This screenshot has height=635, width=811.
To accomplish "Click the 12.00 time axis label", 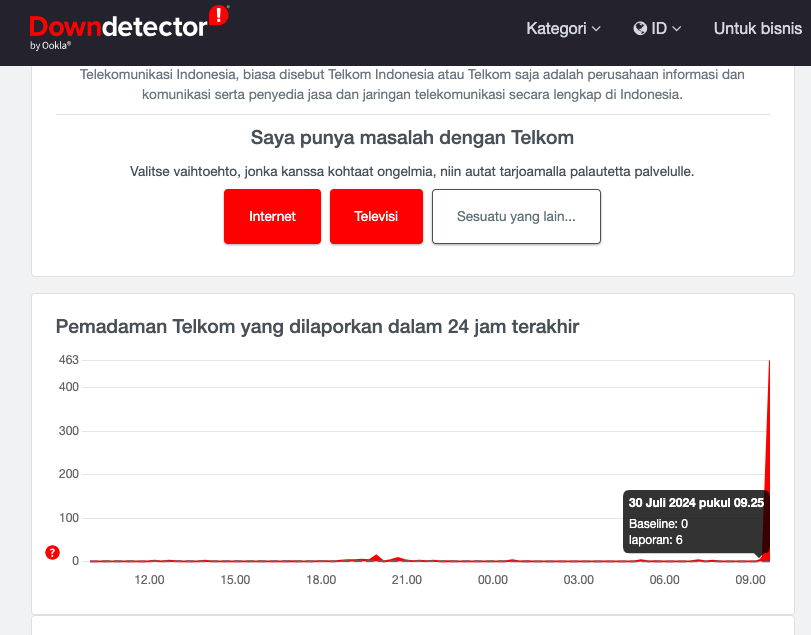I will coord(149,580).
